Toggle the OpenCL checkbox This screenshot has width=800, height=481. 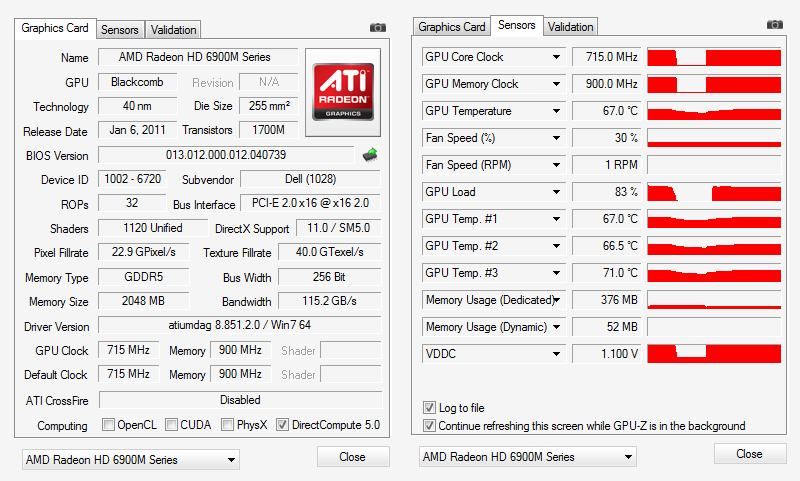[x=108, y=424]
